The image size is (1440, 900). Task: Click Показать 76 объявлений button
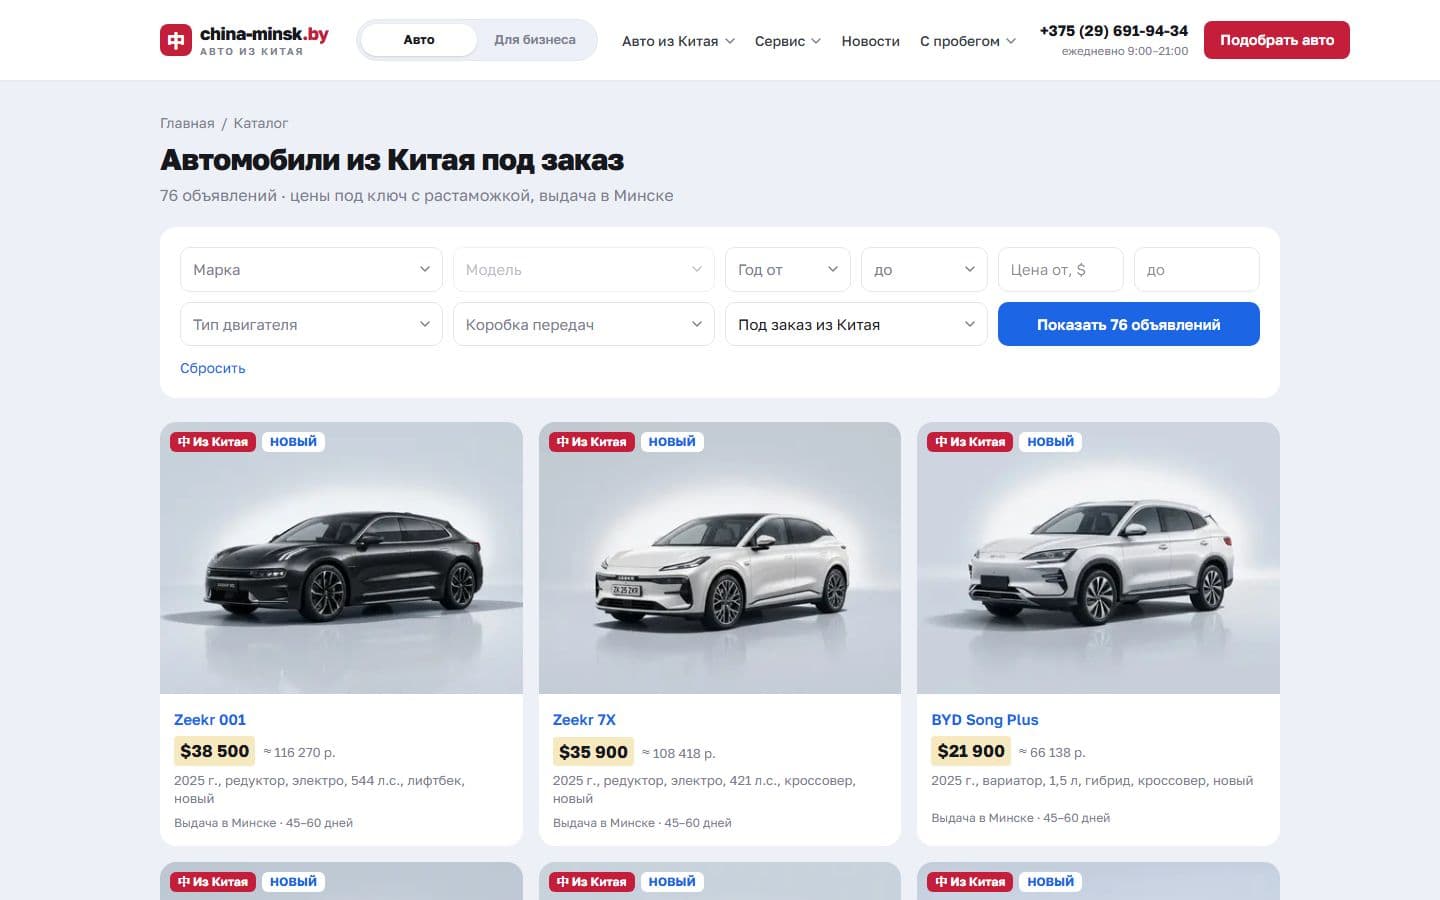tap(1129, 324)
